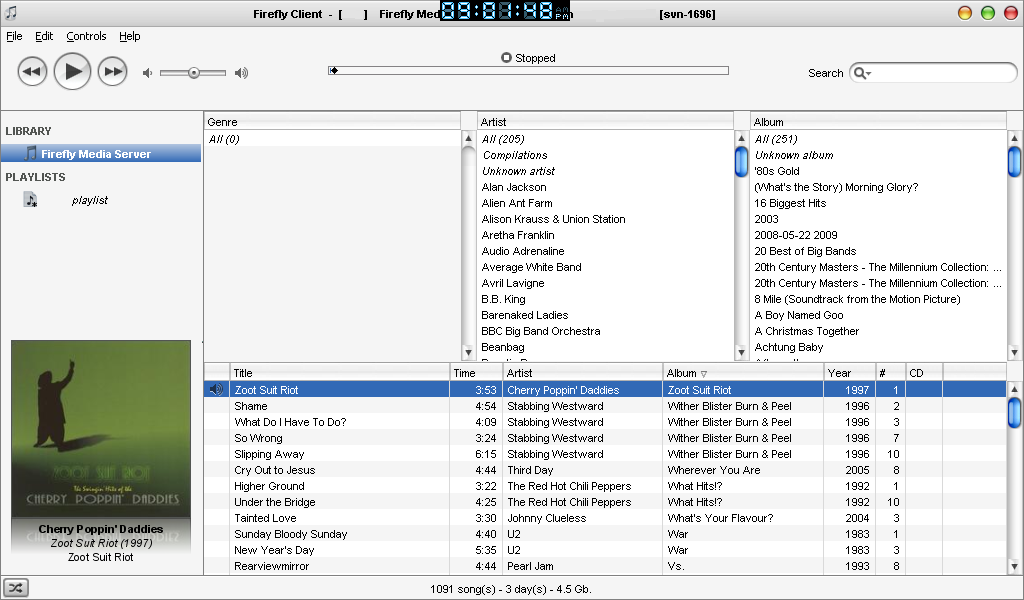Screen dimensions: 1024x600
Task: Click the volume slider knob
Action: click(194, 73)
